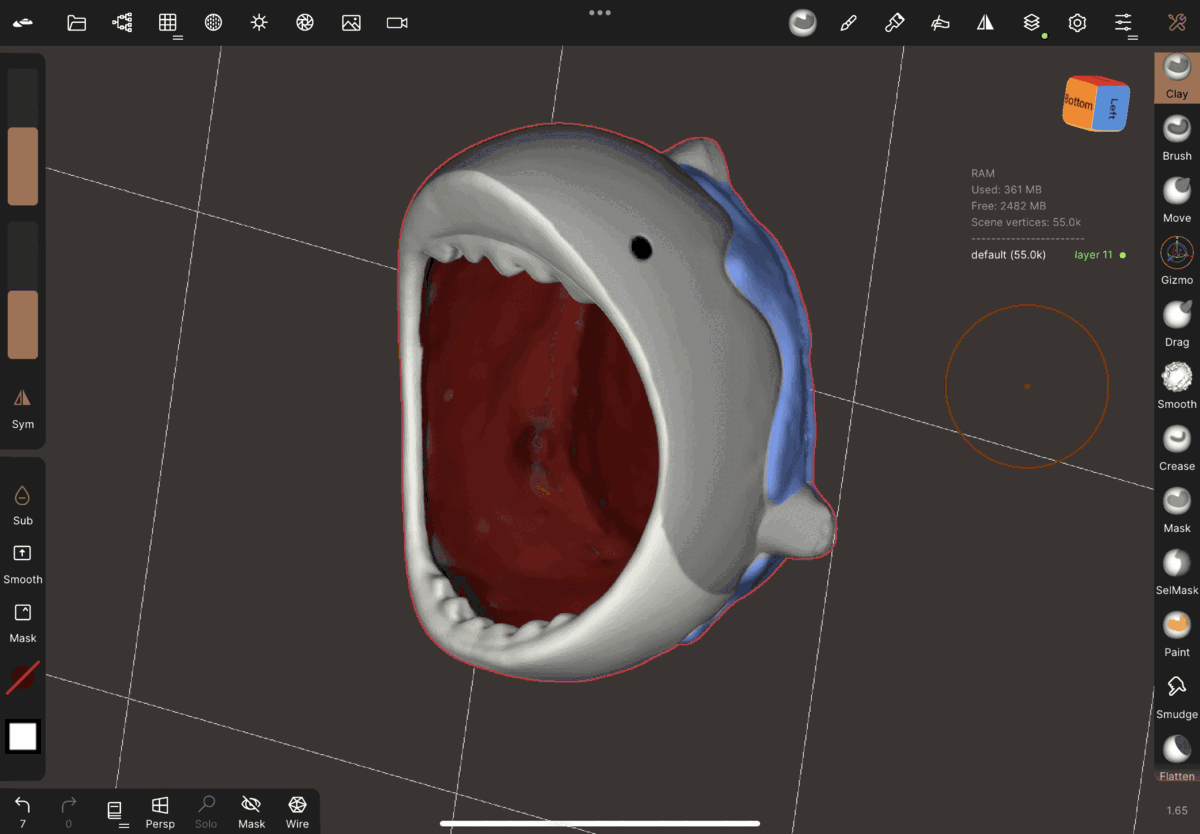The height and width of the screenshot is (834, 1200).
Task: Open the dark red material color swatch
Action: coord(23,677)
